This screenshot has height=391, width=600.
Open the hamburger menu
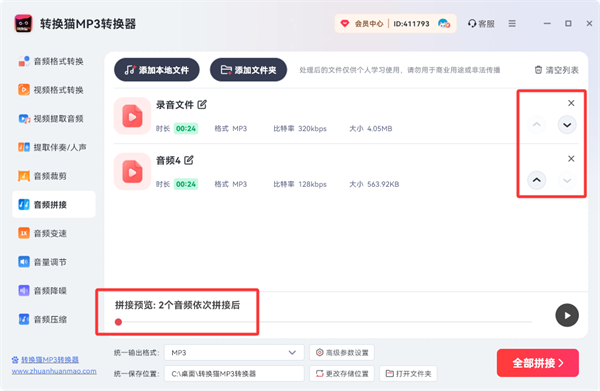[x=512, y=24]
